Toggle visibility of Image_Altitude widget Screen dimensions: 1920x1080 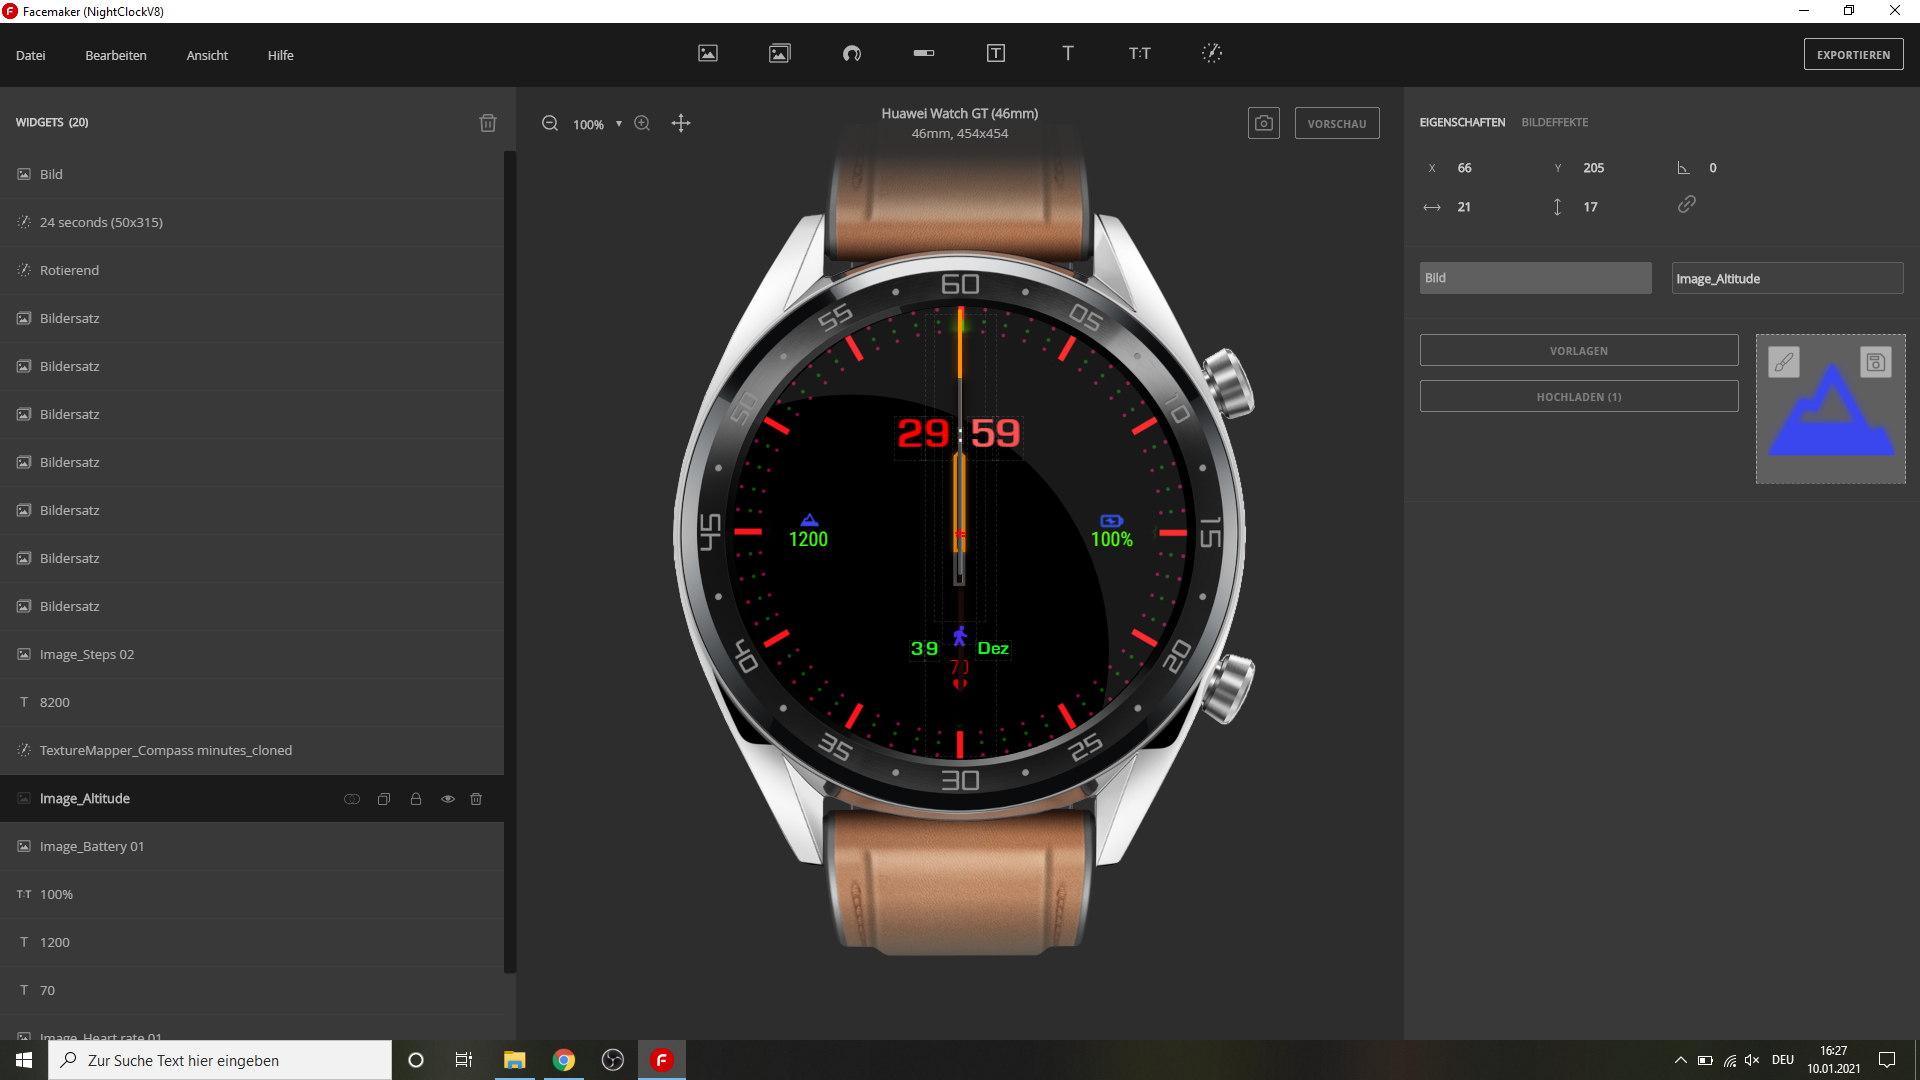(x=448, y=799)
